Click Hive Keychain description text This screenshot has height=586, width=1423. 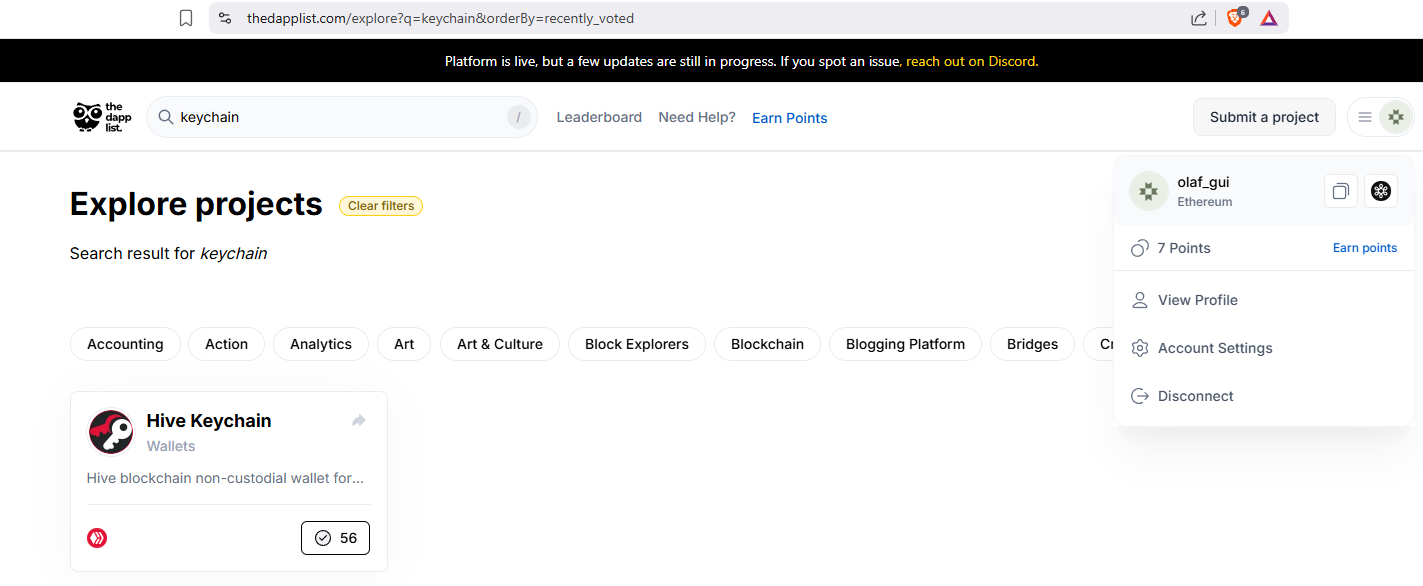225,478
